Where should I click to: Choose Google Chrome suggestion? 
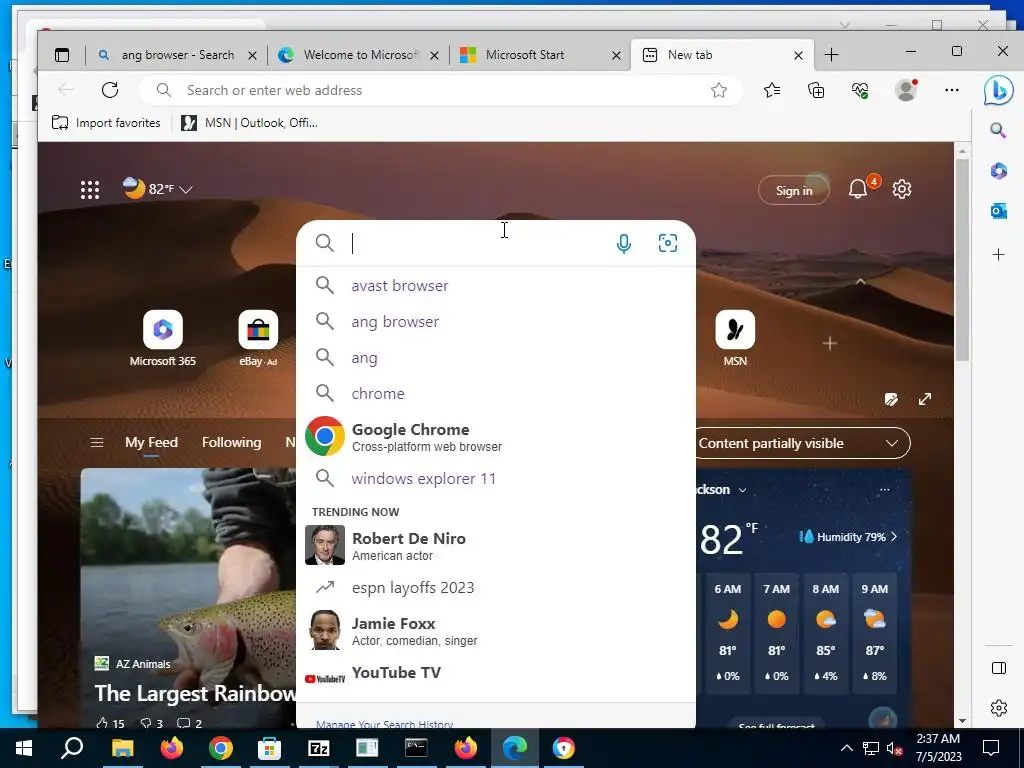click(x=496, y=436)
